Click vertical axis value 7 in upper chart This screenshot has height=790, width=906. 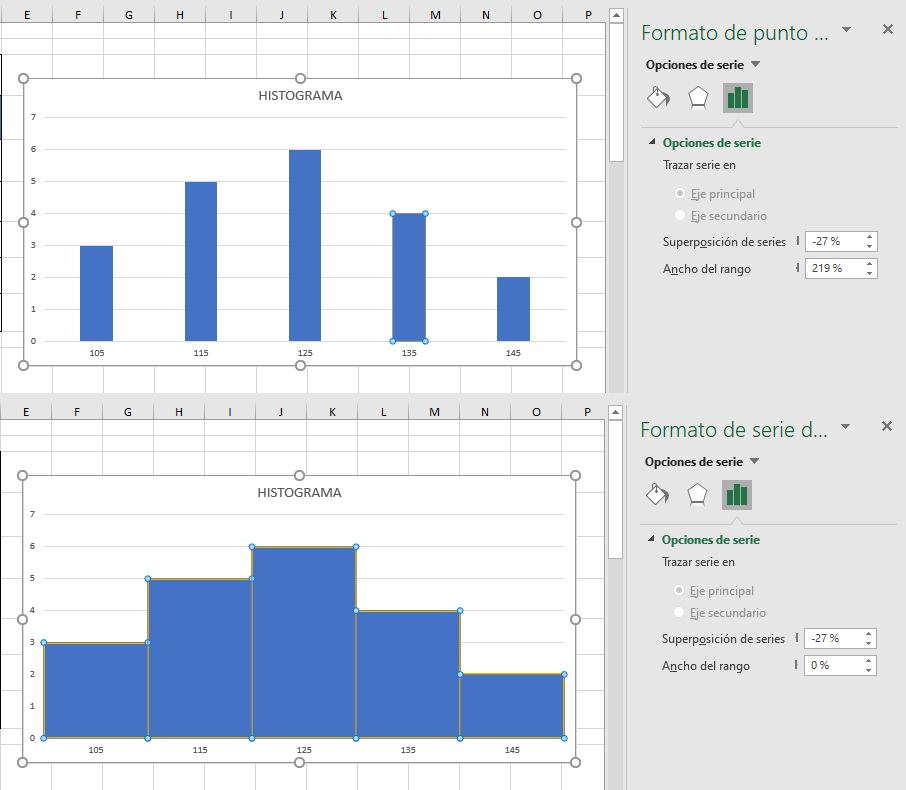34,117
